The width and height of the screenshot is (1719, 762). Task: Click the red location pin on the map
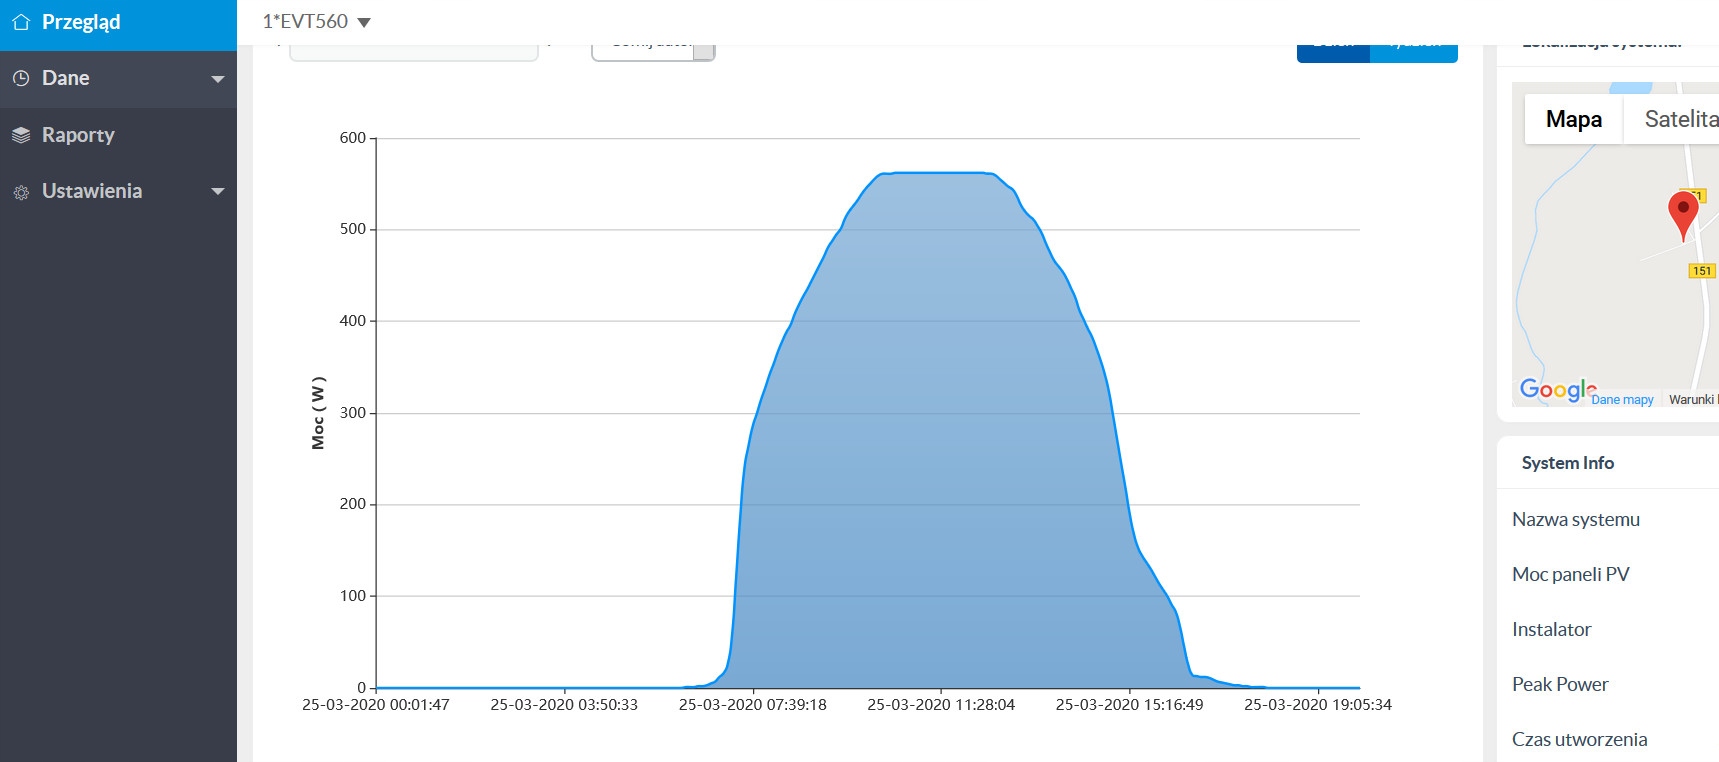point(1683,215)
